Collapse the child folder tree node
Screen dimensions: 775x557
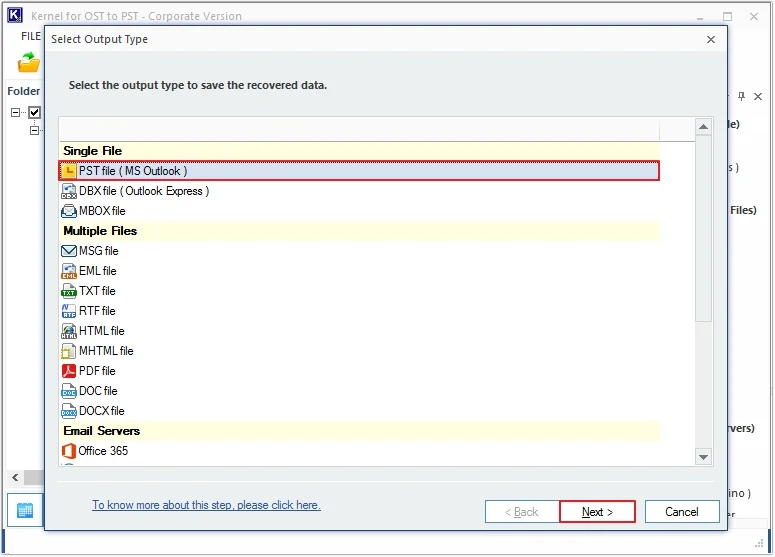click(34, 131)
